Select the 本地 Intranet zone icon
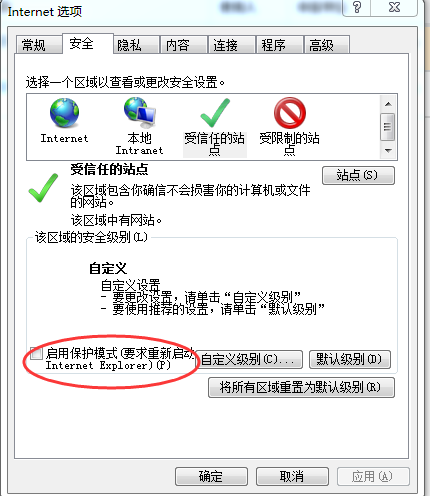This screenshot has height=496, width=430. click(140, 113)
